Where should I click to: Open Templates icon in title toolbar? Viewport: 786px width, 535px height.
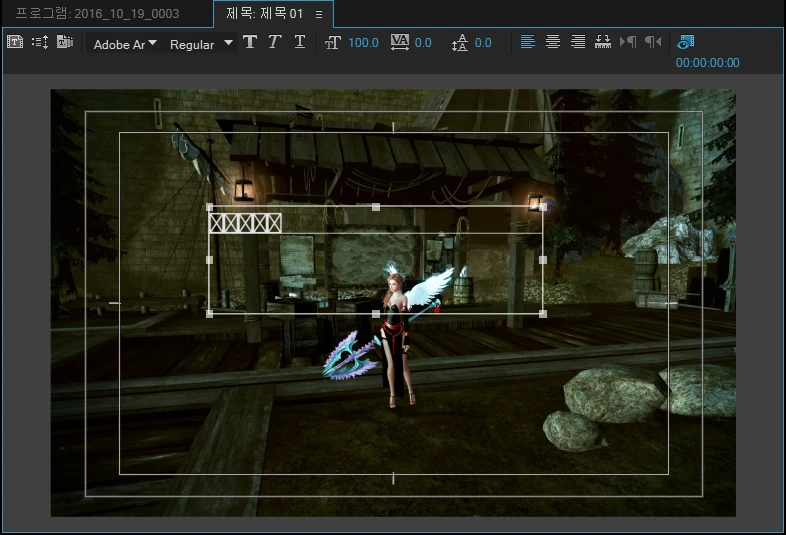click(65, 42)
